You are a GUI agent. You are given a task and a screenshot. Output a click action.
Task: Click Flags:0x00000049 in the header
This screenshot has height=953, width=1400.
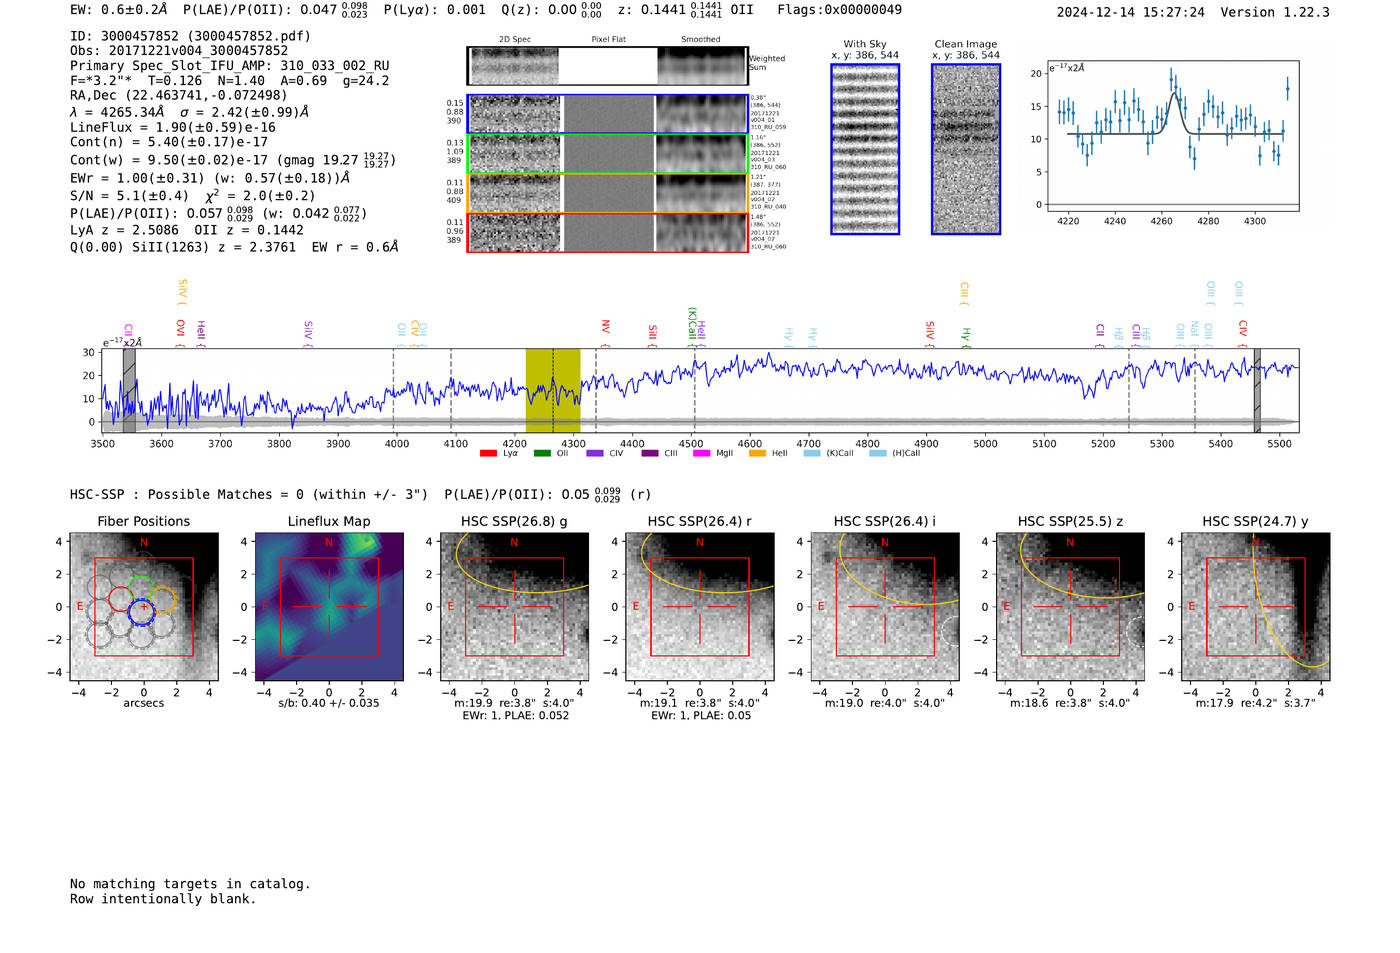click(839, 10)
